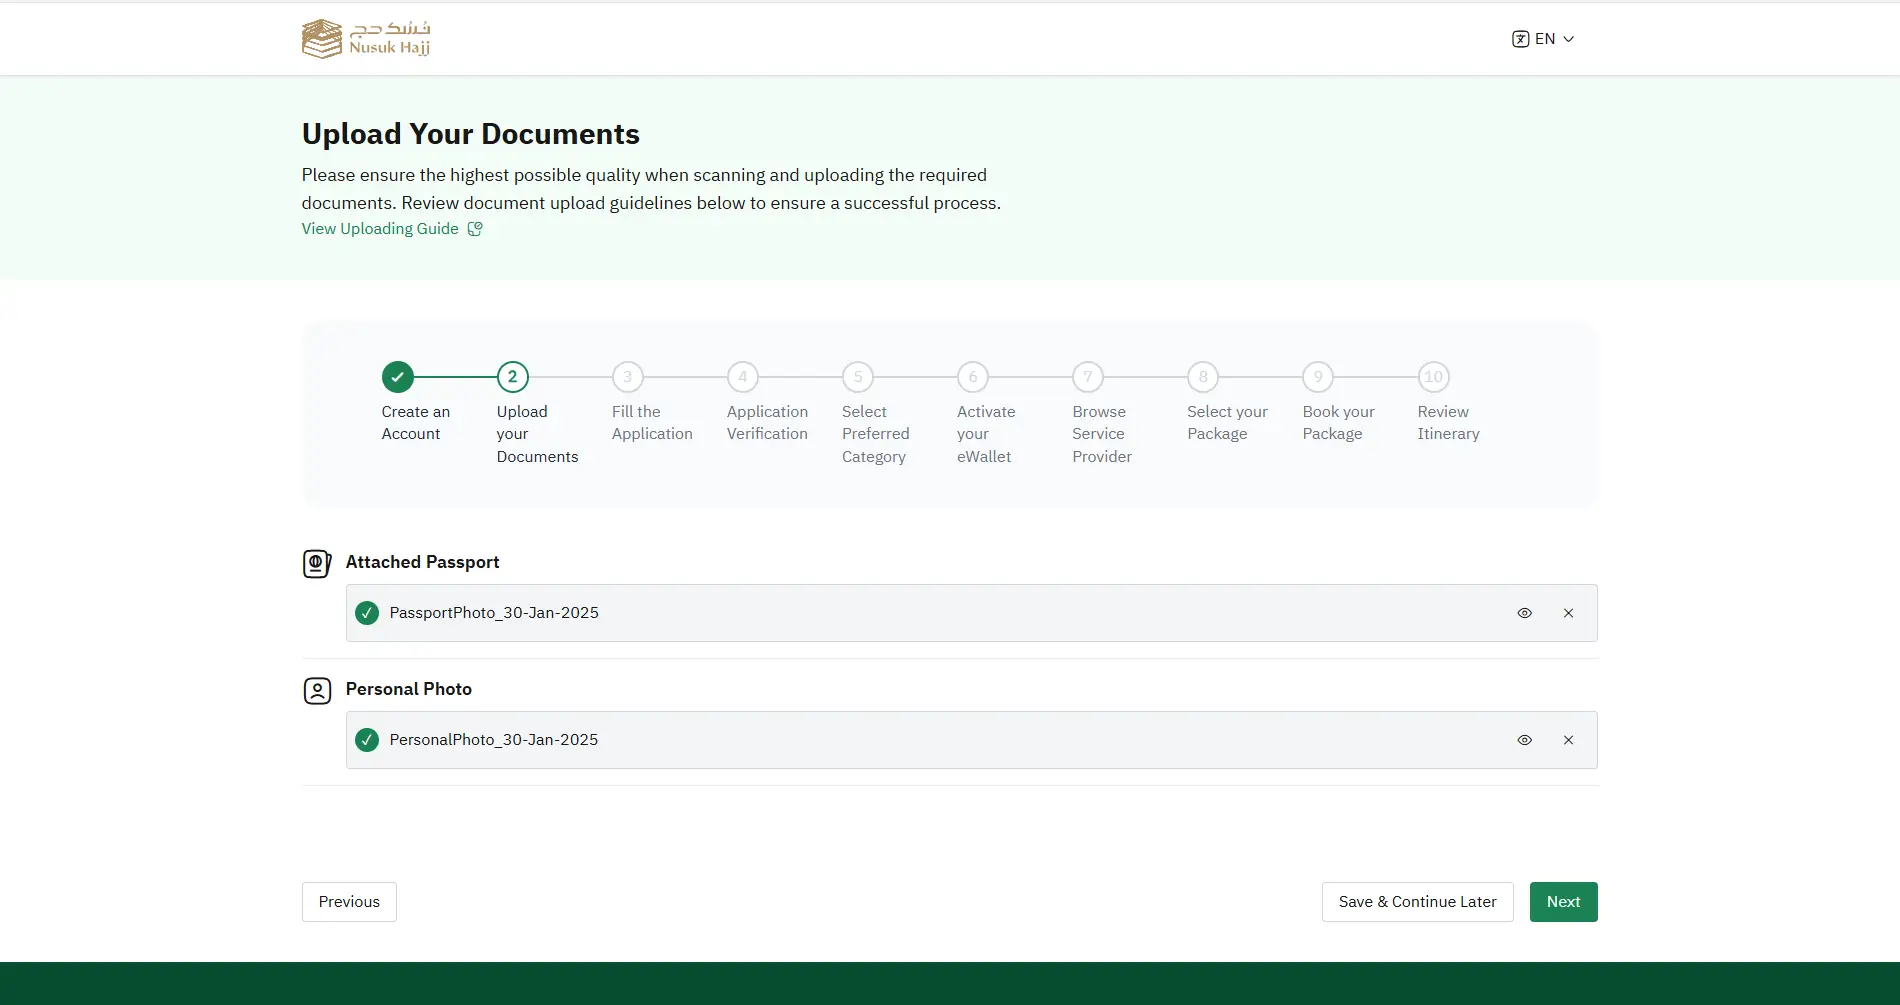Viewport: 1900px width, 1005px height.
Task: Click the completed Create an Account step circle
Action: coord(397,377)
